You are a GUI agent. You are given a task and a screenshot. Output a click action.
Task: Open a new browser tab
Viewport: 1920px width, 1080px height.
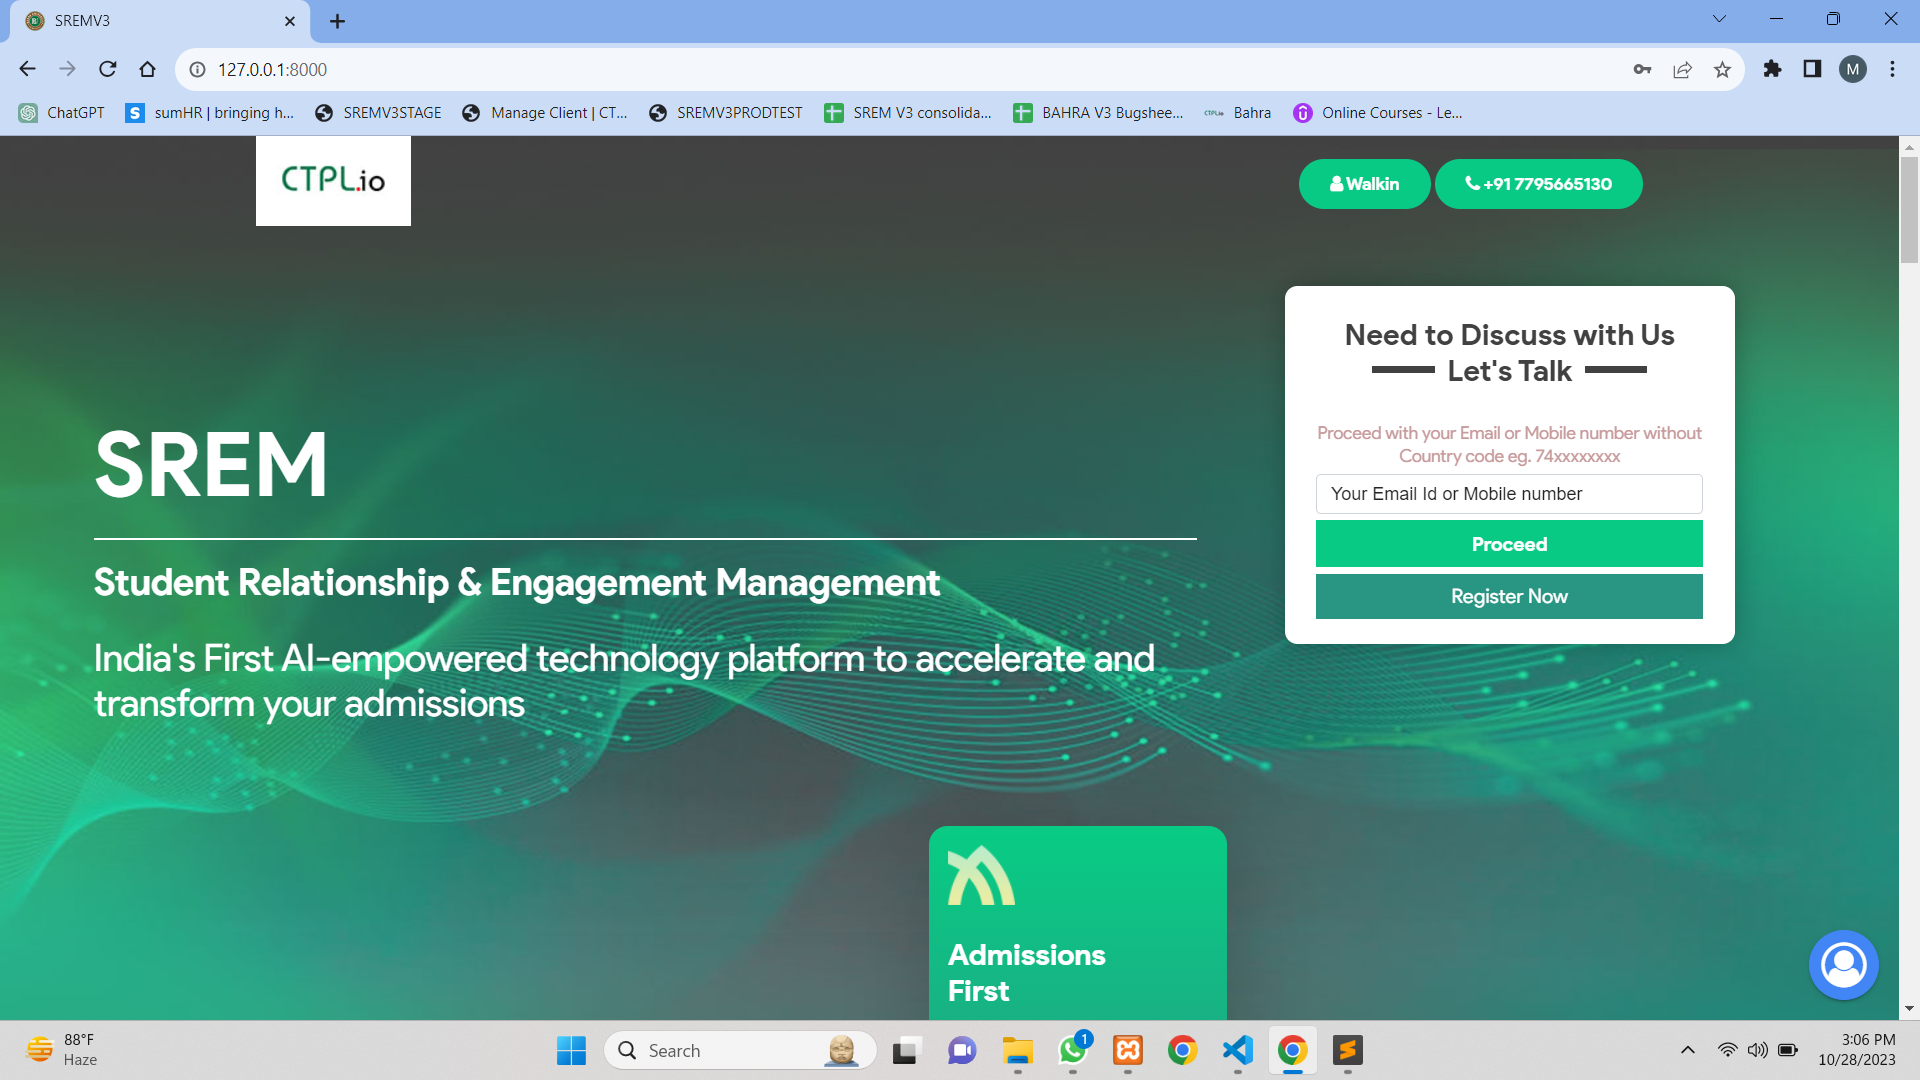pyautogui.click(x=338, y=21)
